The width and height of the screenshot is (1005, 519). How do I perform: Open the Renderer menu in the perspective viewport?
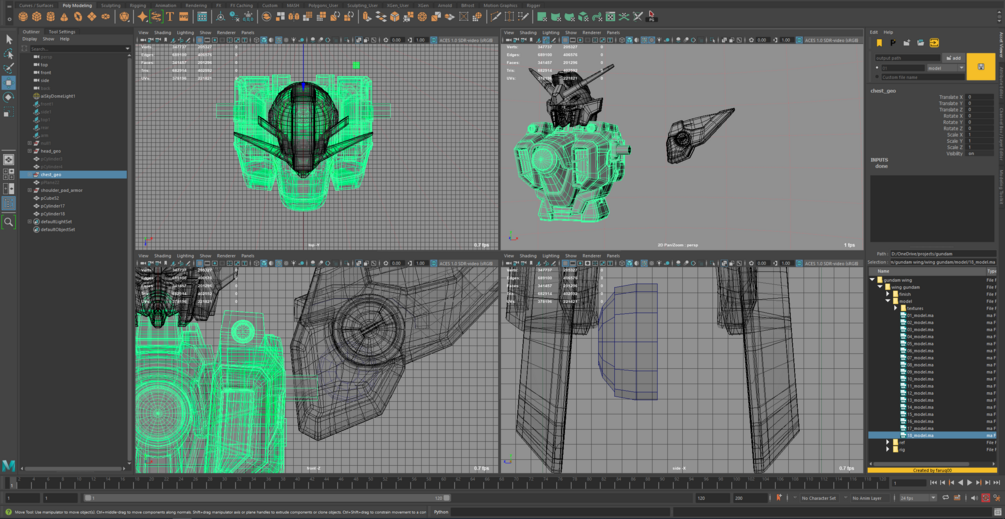point(590,32)
